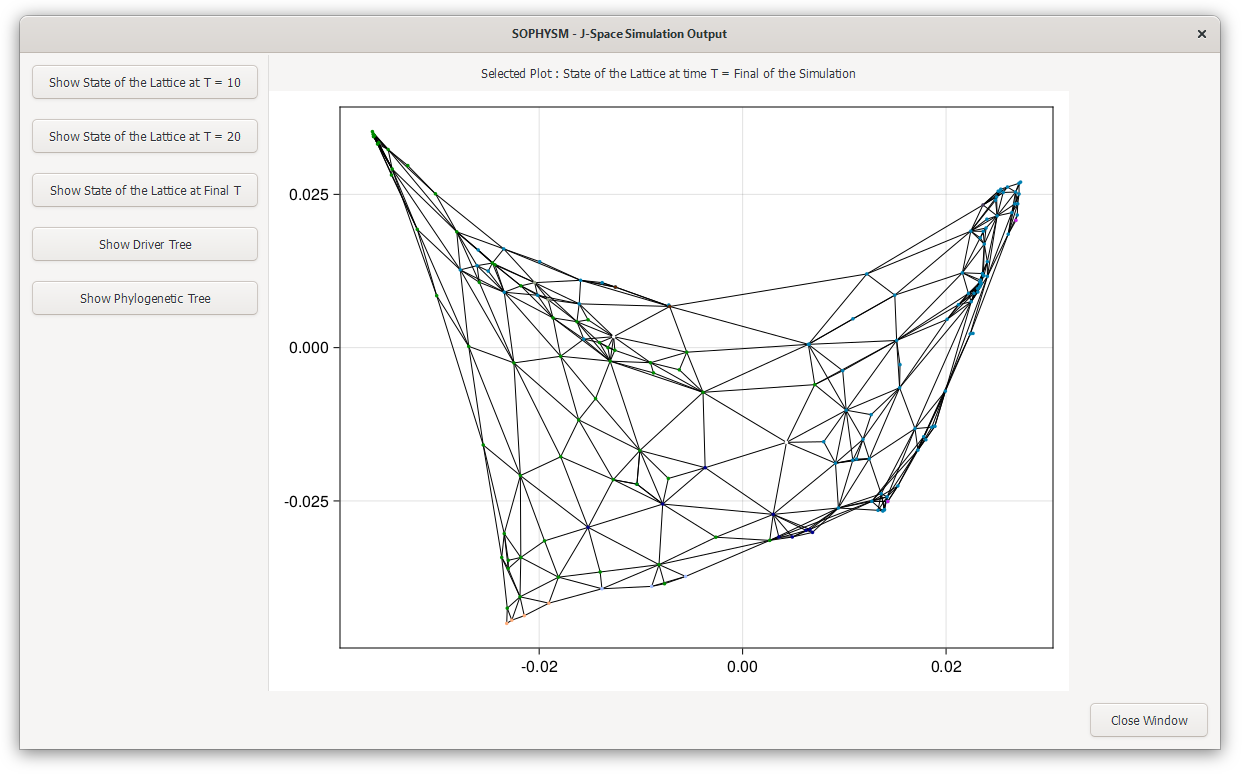The height and width of the screenshot is (774, 1243).
Task: Show lattice state at Final T
Action: pyautogui.click(x=145, y=190)
